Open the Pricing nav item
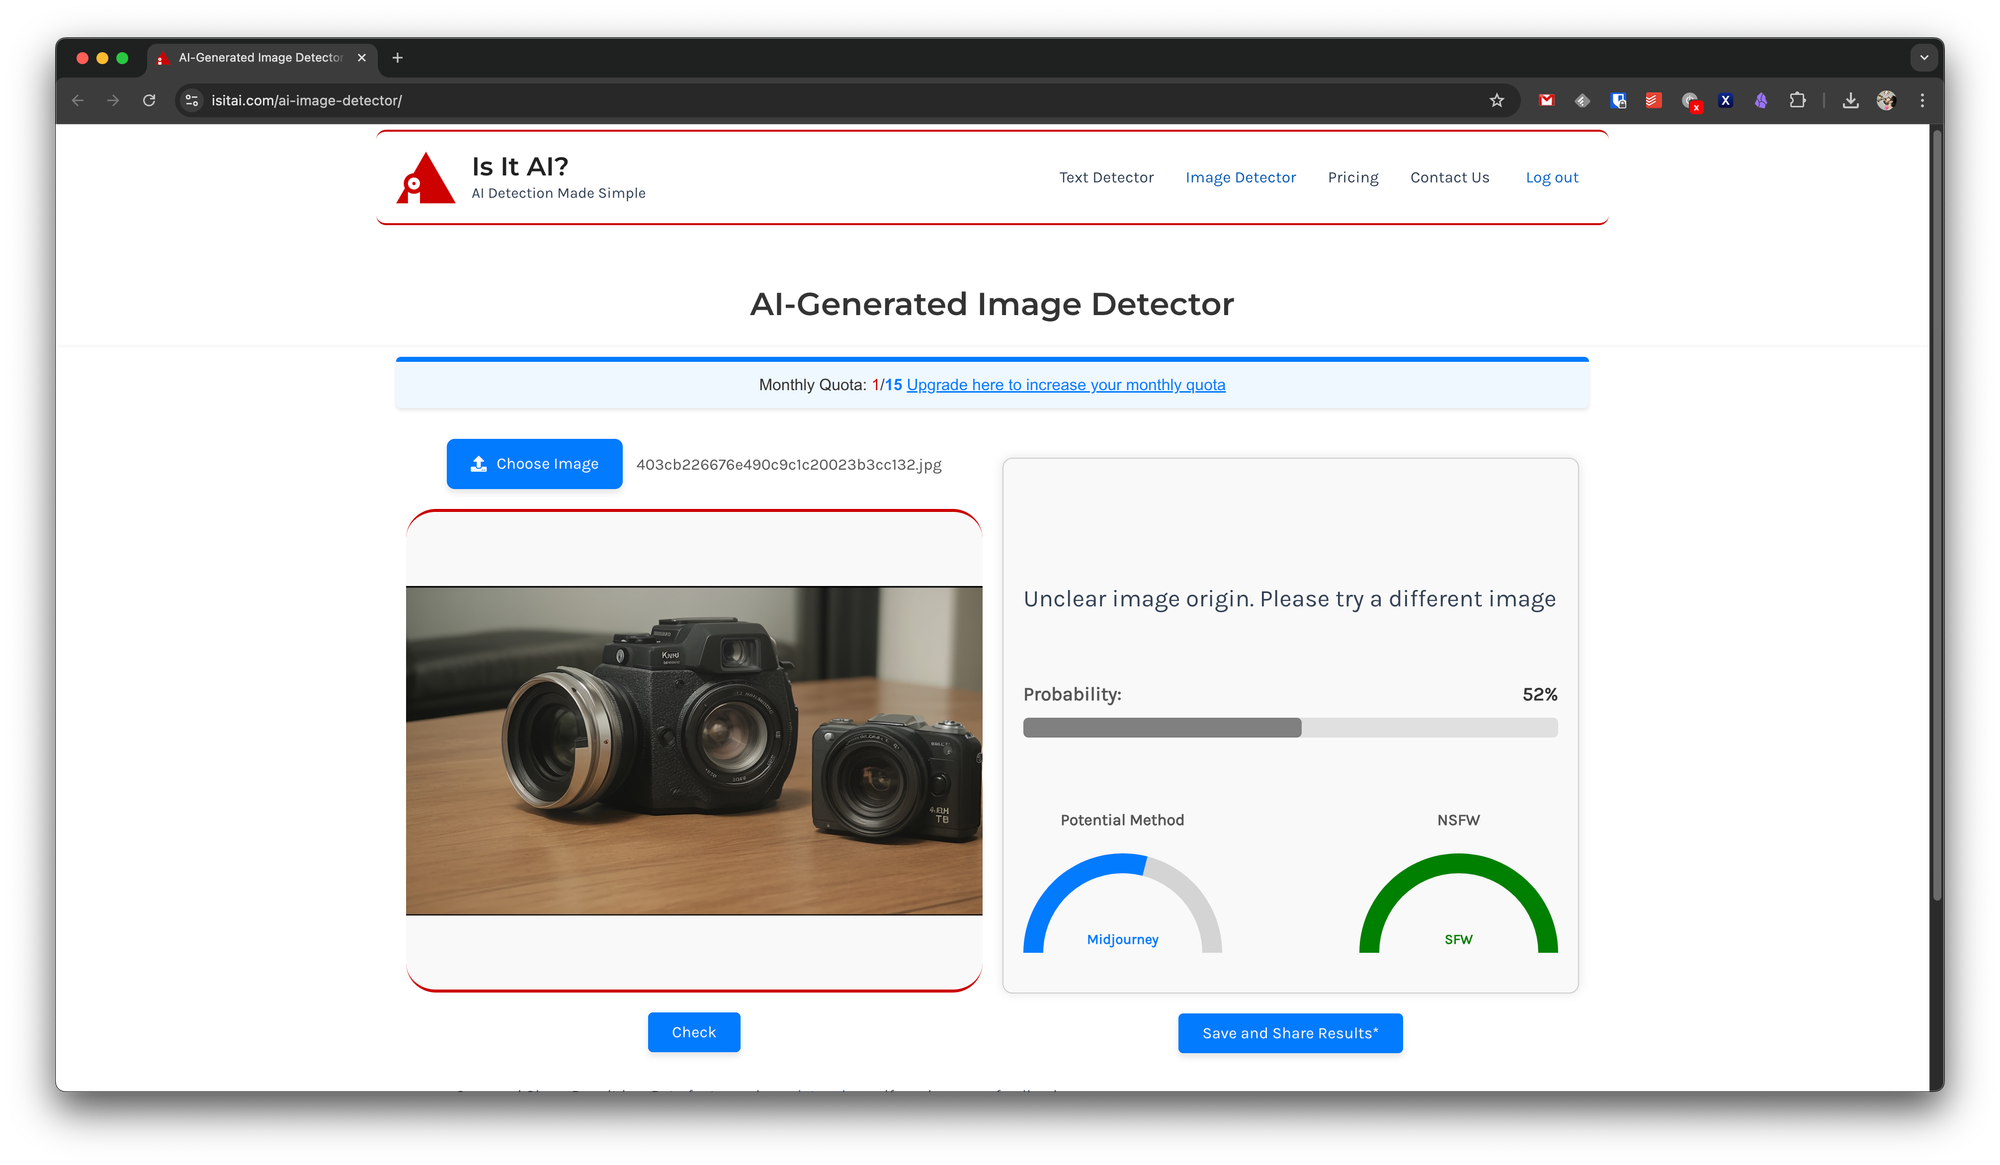2000x1165 pixels. (1352, 177)
